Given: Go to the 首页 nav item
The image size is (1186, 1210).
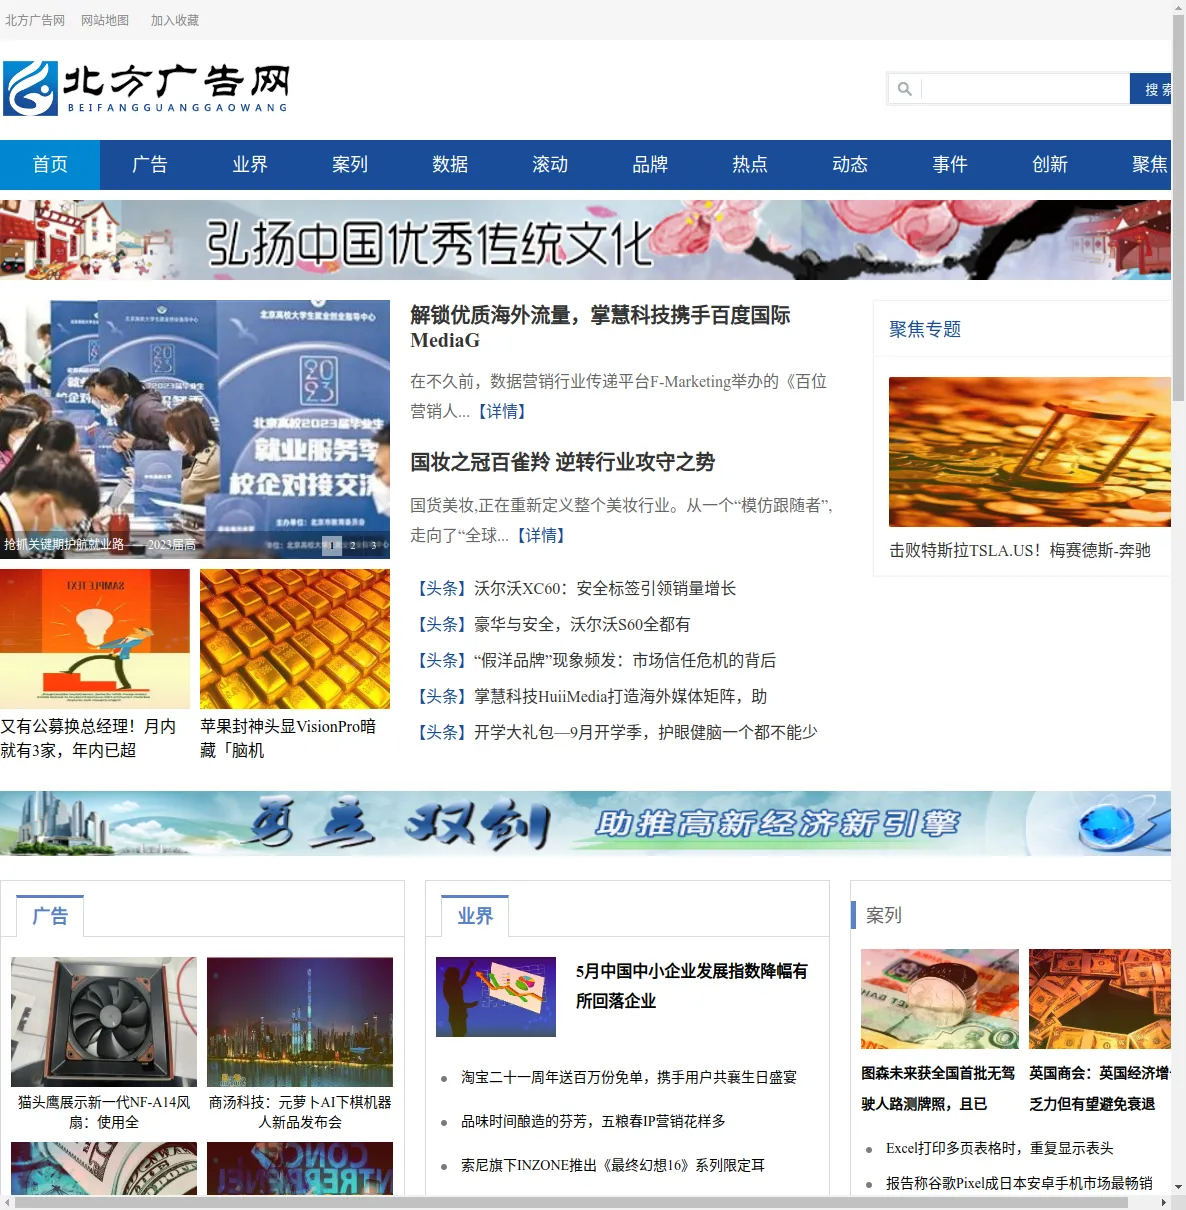Looking at the screenshot, I should 50,165.
